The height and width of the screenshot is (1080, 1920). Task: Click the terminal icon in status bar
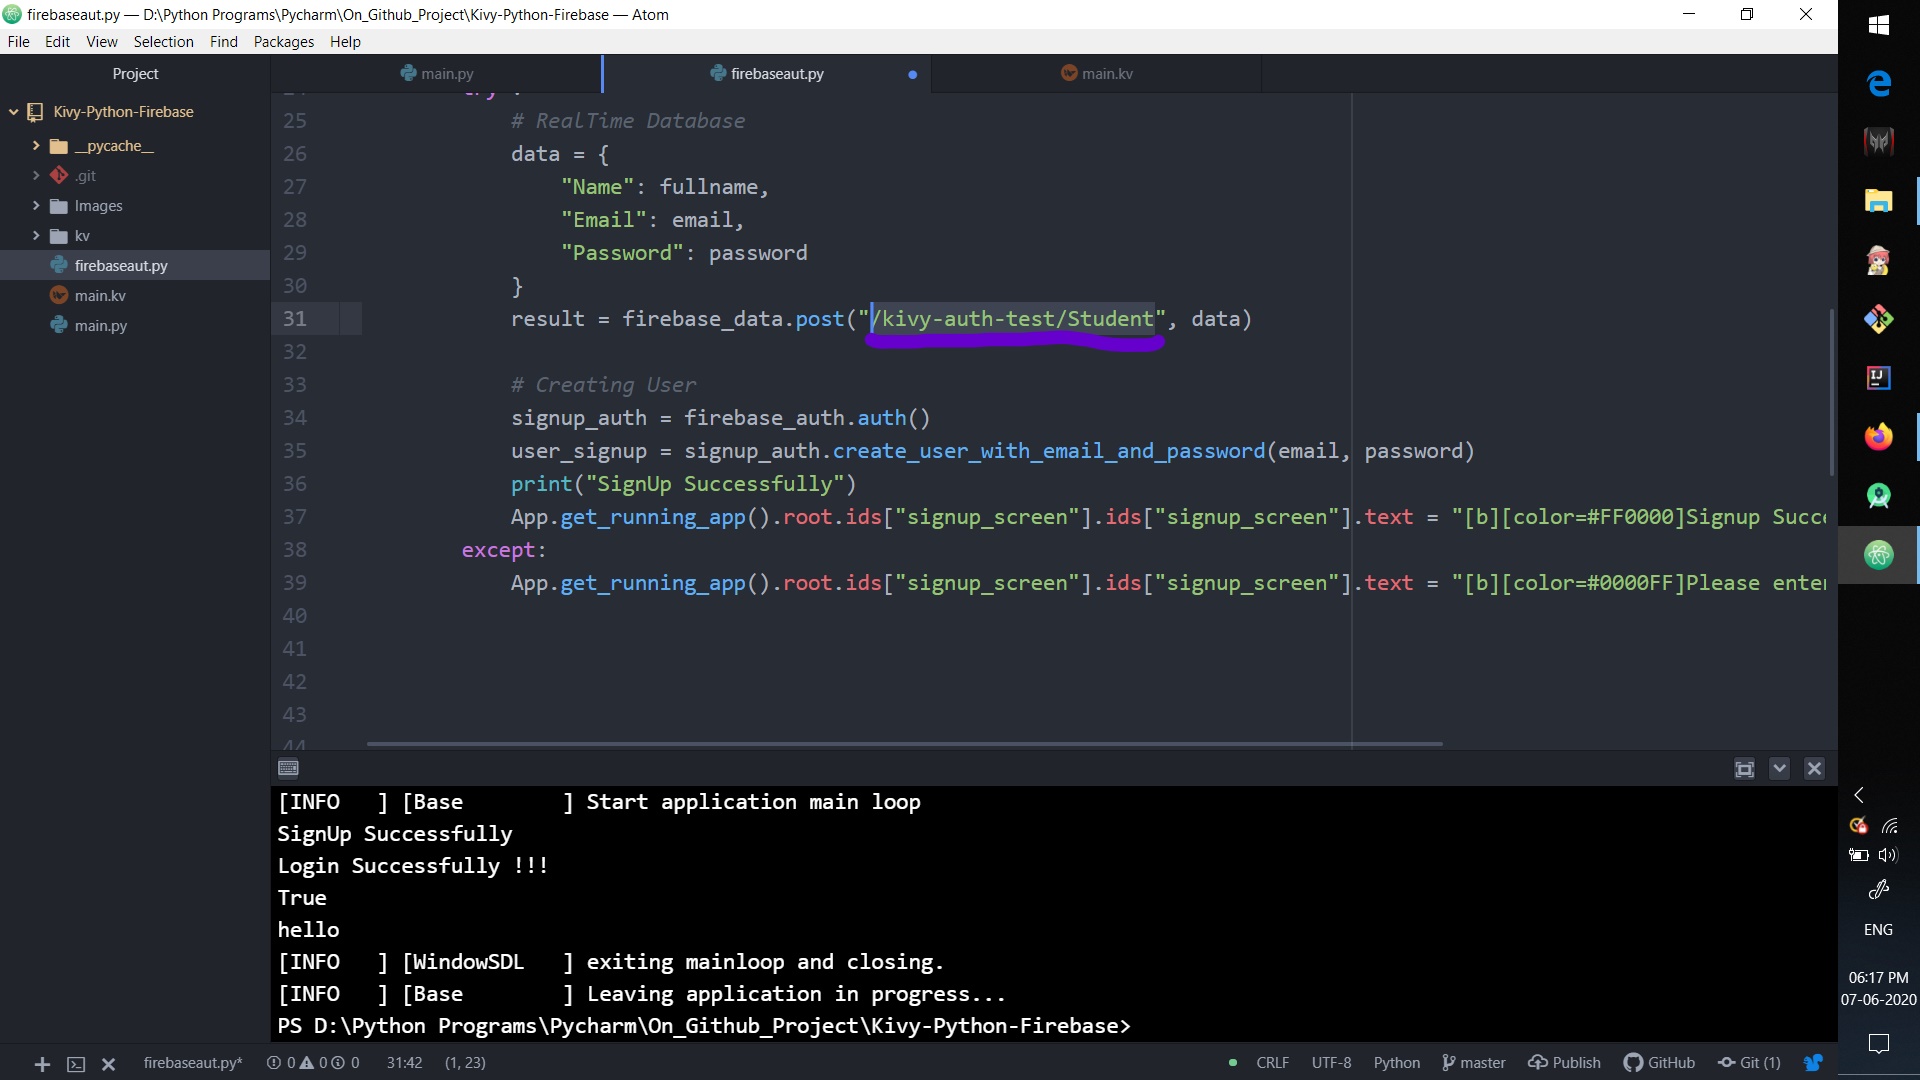(76, 1064)
